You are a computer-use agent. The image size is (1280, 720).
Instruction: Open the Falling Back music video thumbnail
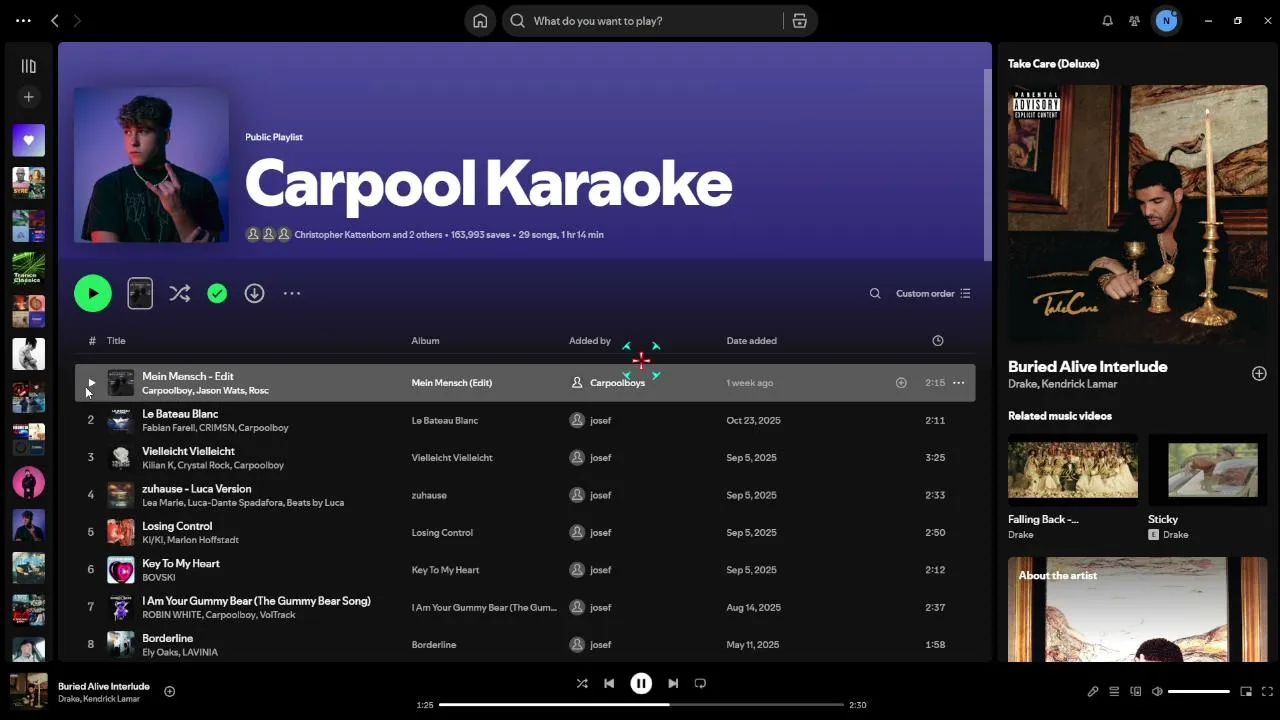(1073, 468)
